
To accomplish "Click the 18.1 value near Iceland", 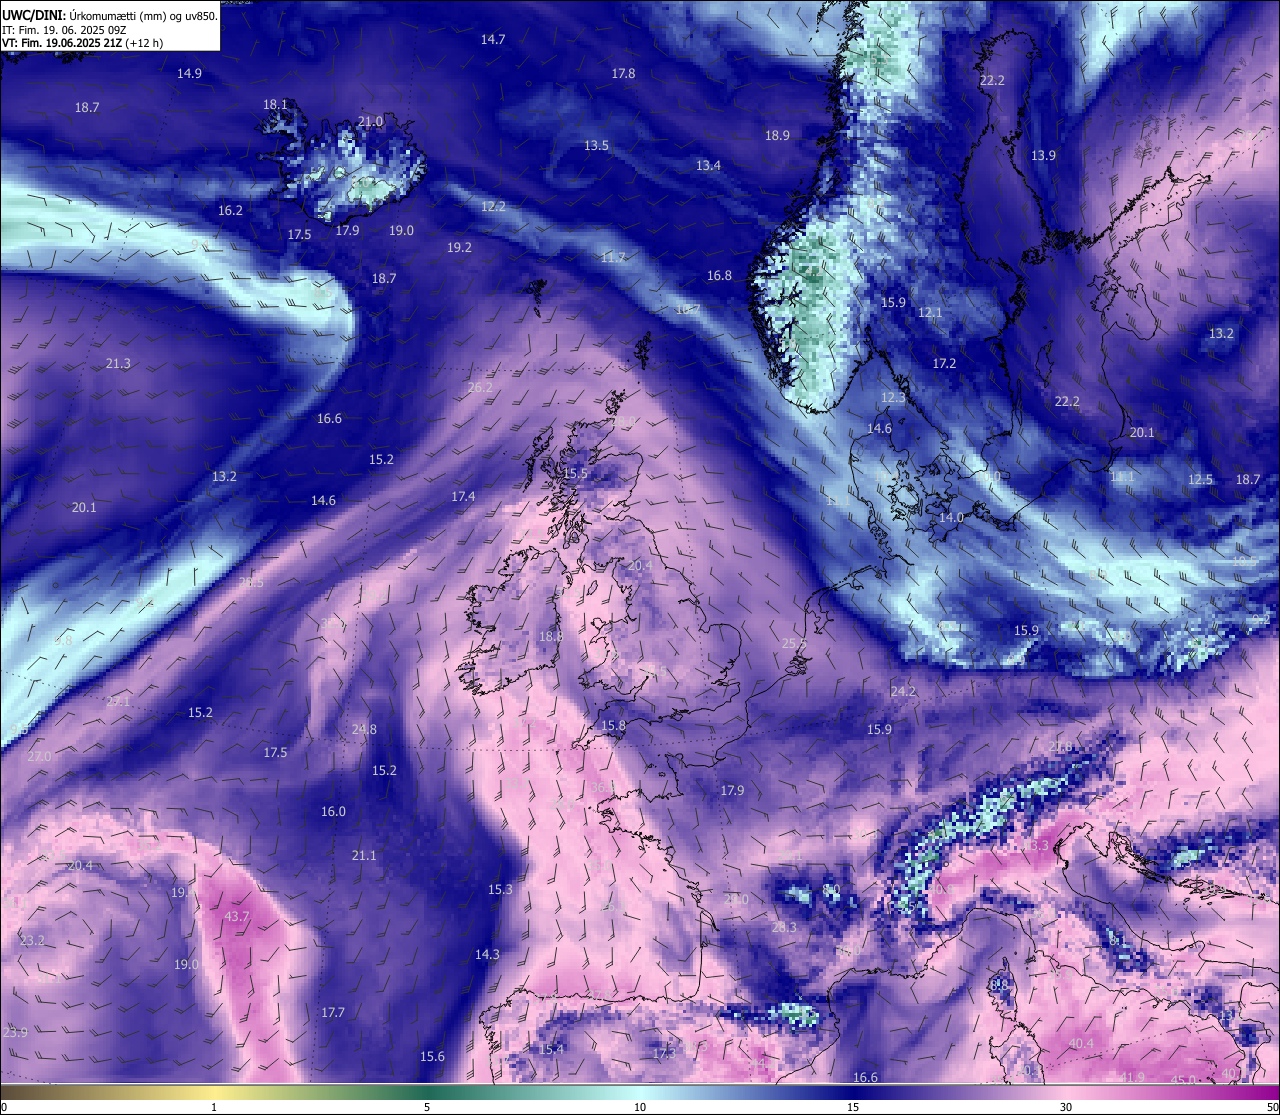I will point(275,104).
